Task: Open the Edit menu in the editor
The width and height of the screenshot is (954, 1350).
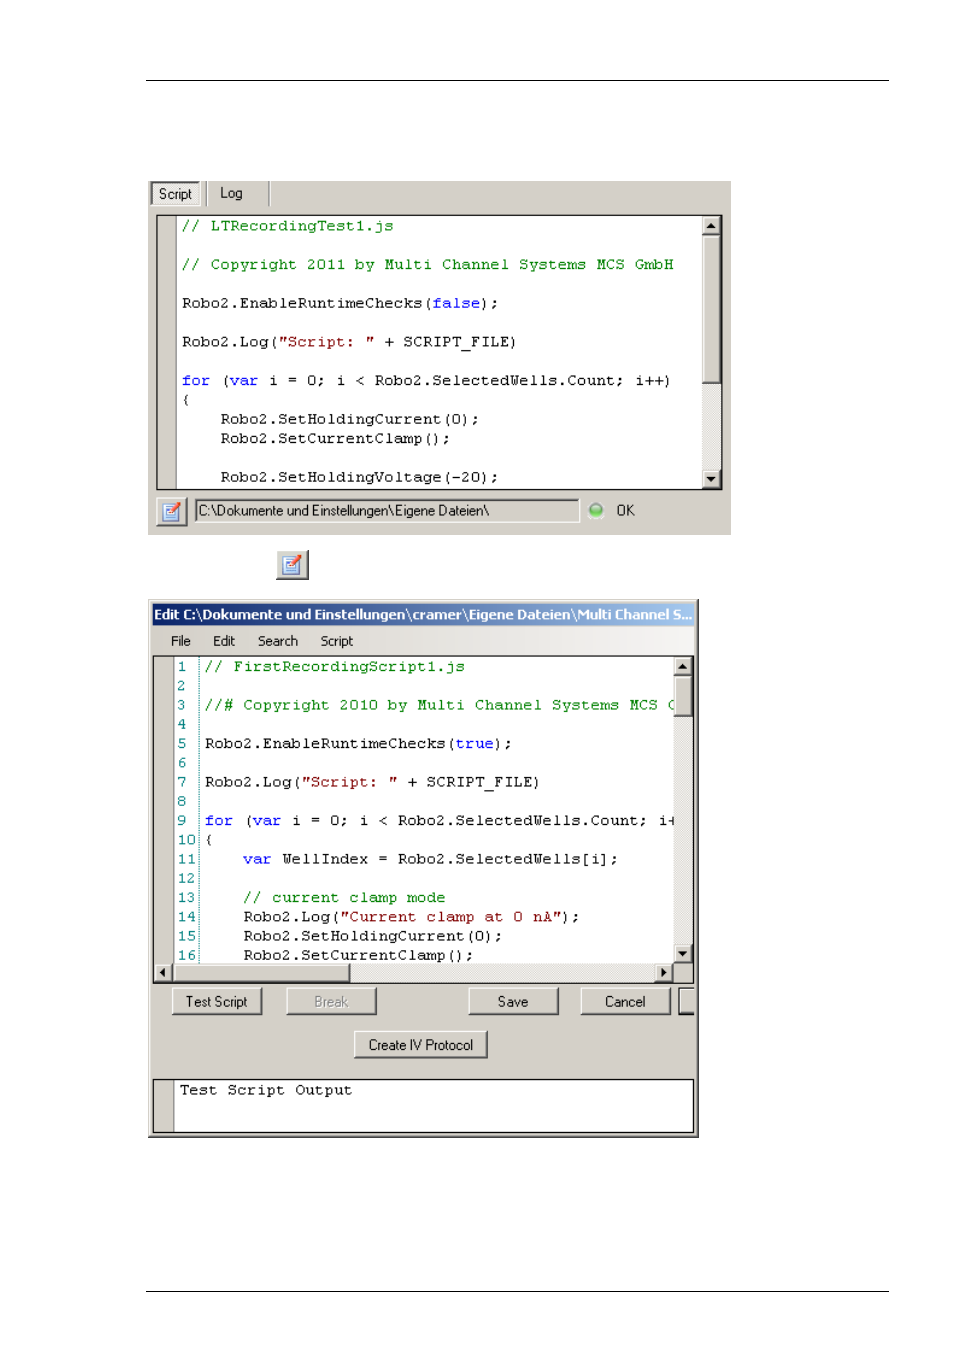Action: pyautogui.click(x=224, y=641)
